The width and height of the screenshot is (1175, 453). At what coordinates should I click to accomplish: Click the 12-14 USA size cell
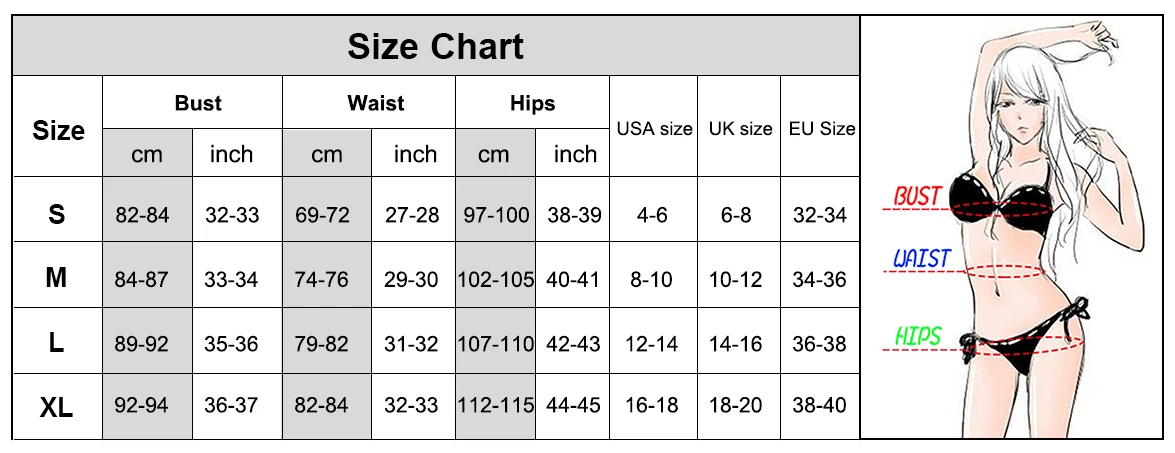(x=651, y=345)
